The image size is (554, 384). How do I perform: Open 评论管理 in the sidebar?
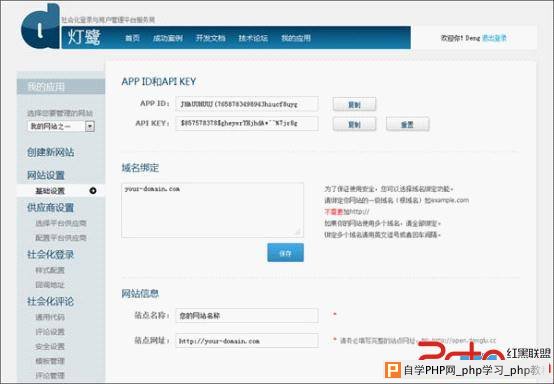point(50,376)
